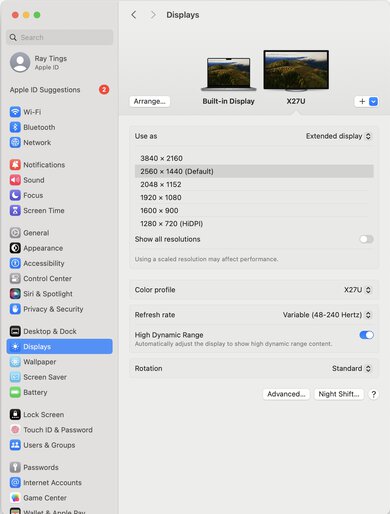Open Focus moon icon
The height and width of the screenshot is (514, 390).
[15, 195]
